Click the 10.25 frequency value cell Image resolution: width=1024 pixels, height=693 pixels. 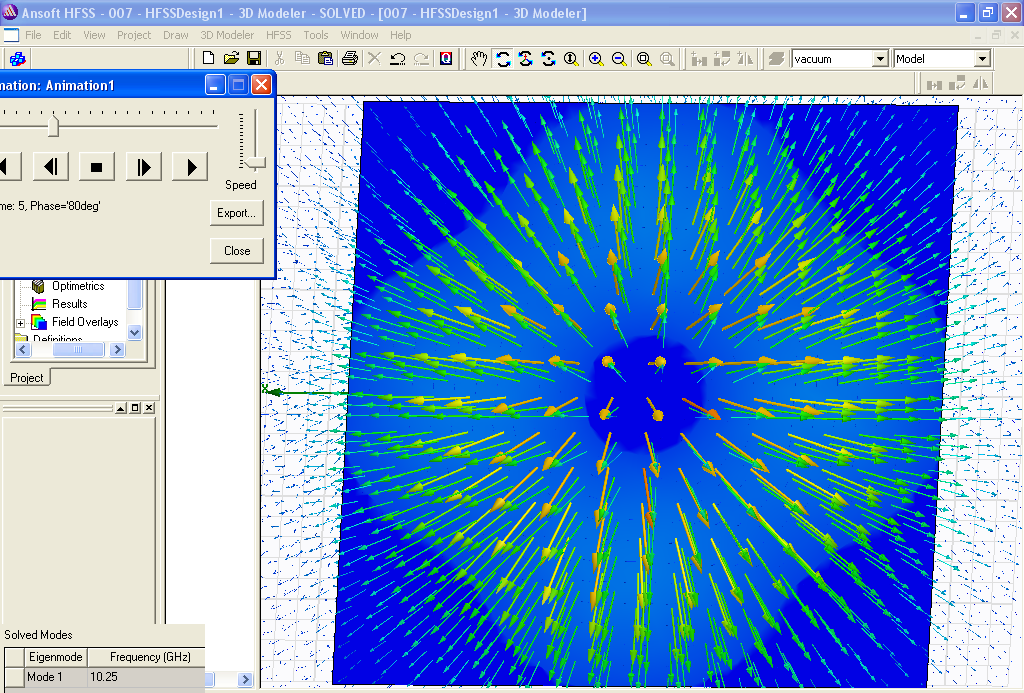tap(146, 677)
